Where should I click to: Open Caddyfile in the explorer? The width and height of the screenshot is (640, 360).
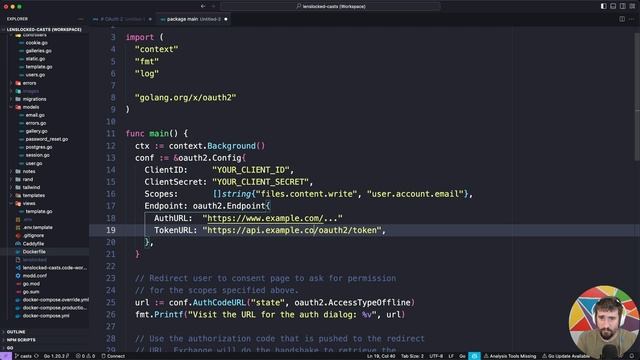coord(33,244)
